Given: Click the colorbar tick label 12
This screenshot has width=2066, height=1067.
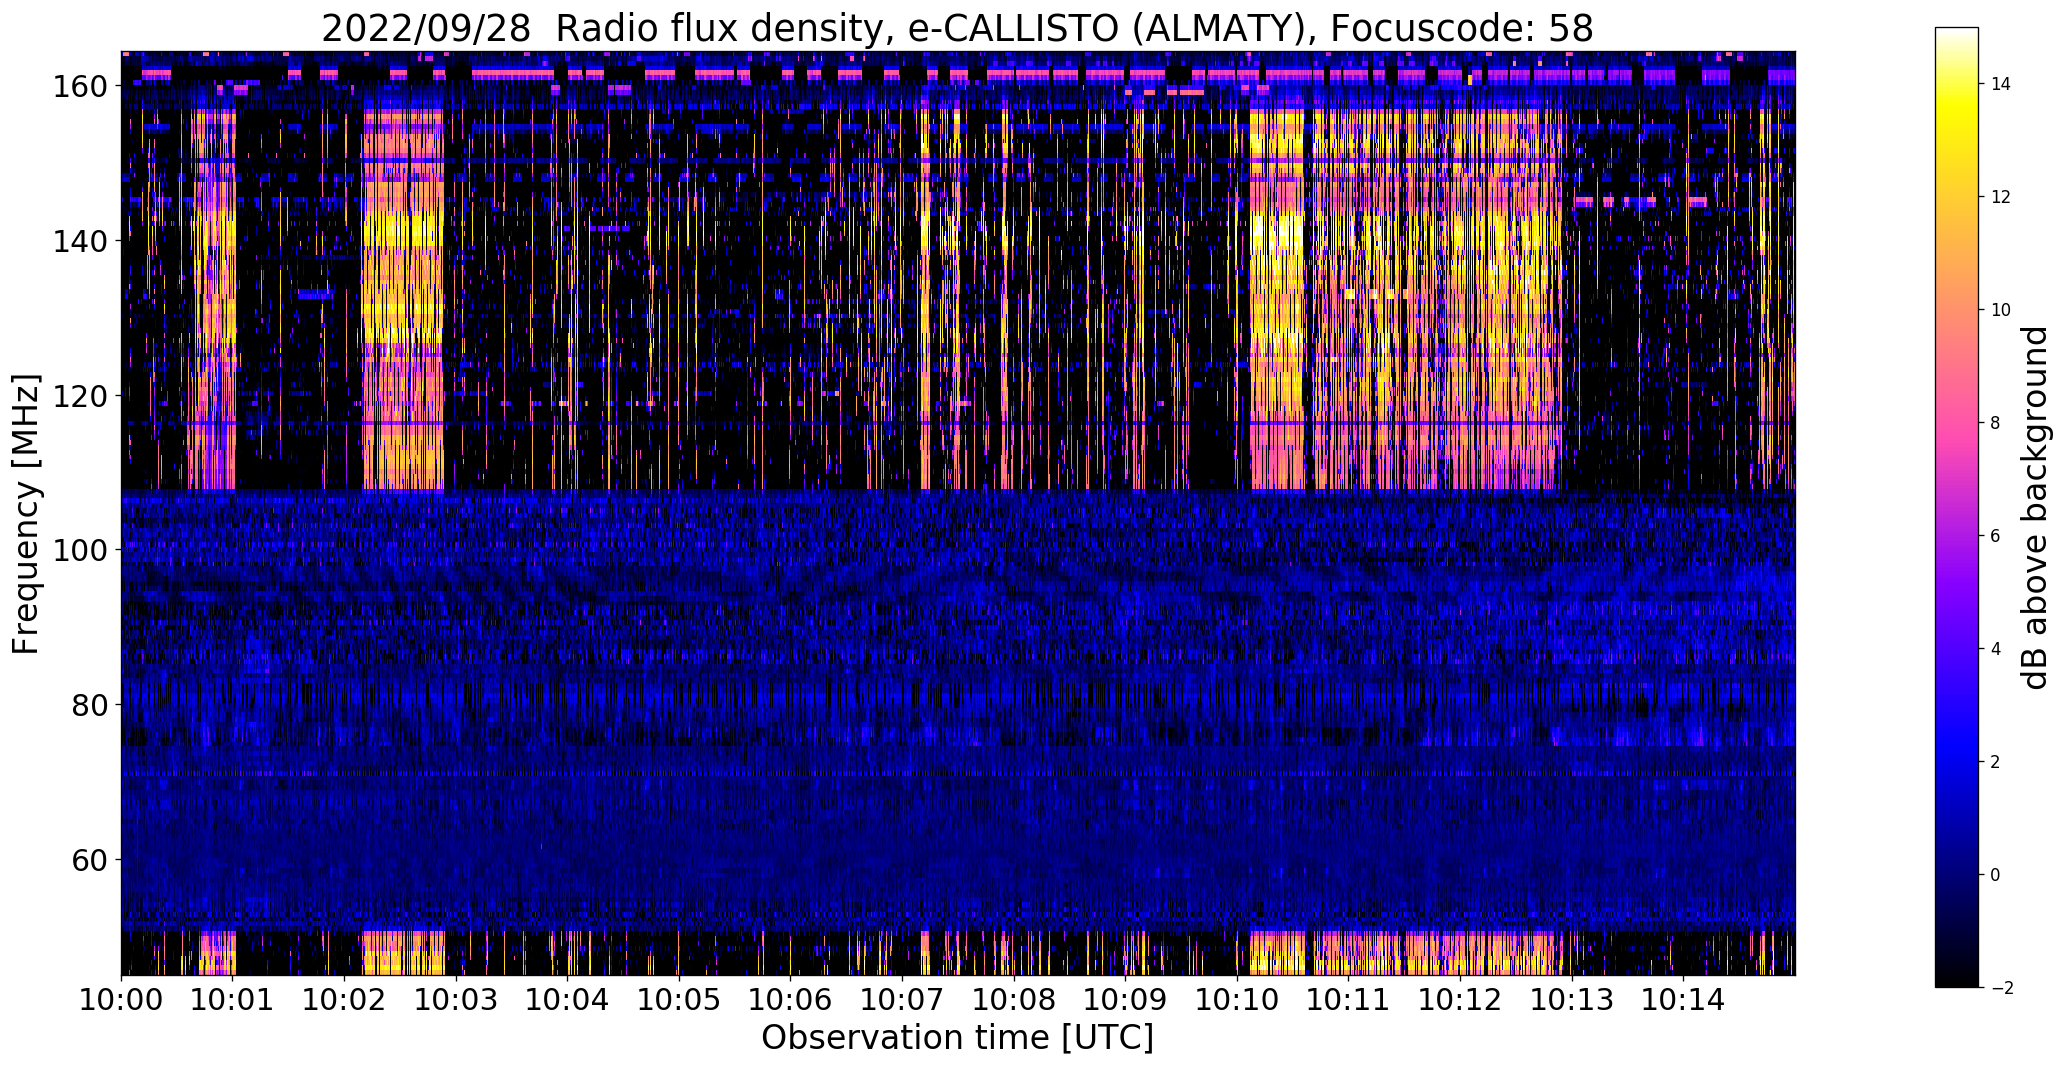Looking at the screenshot, I should pyautogui.click(x=2001, y=197).
